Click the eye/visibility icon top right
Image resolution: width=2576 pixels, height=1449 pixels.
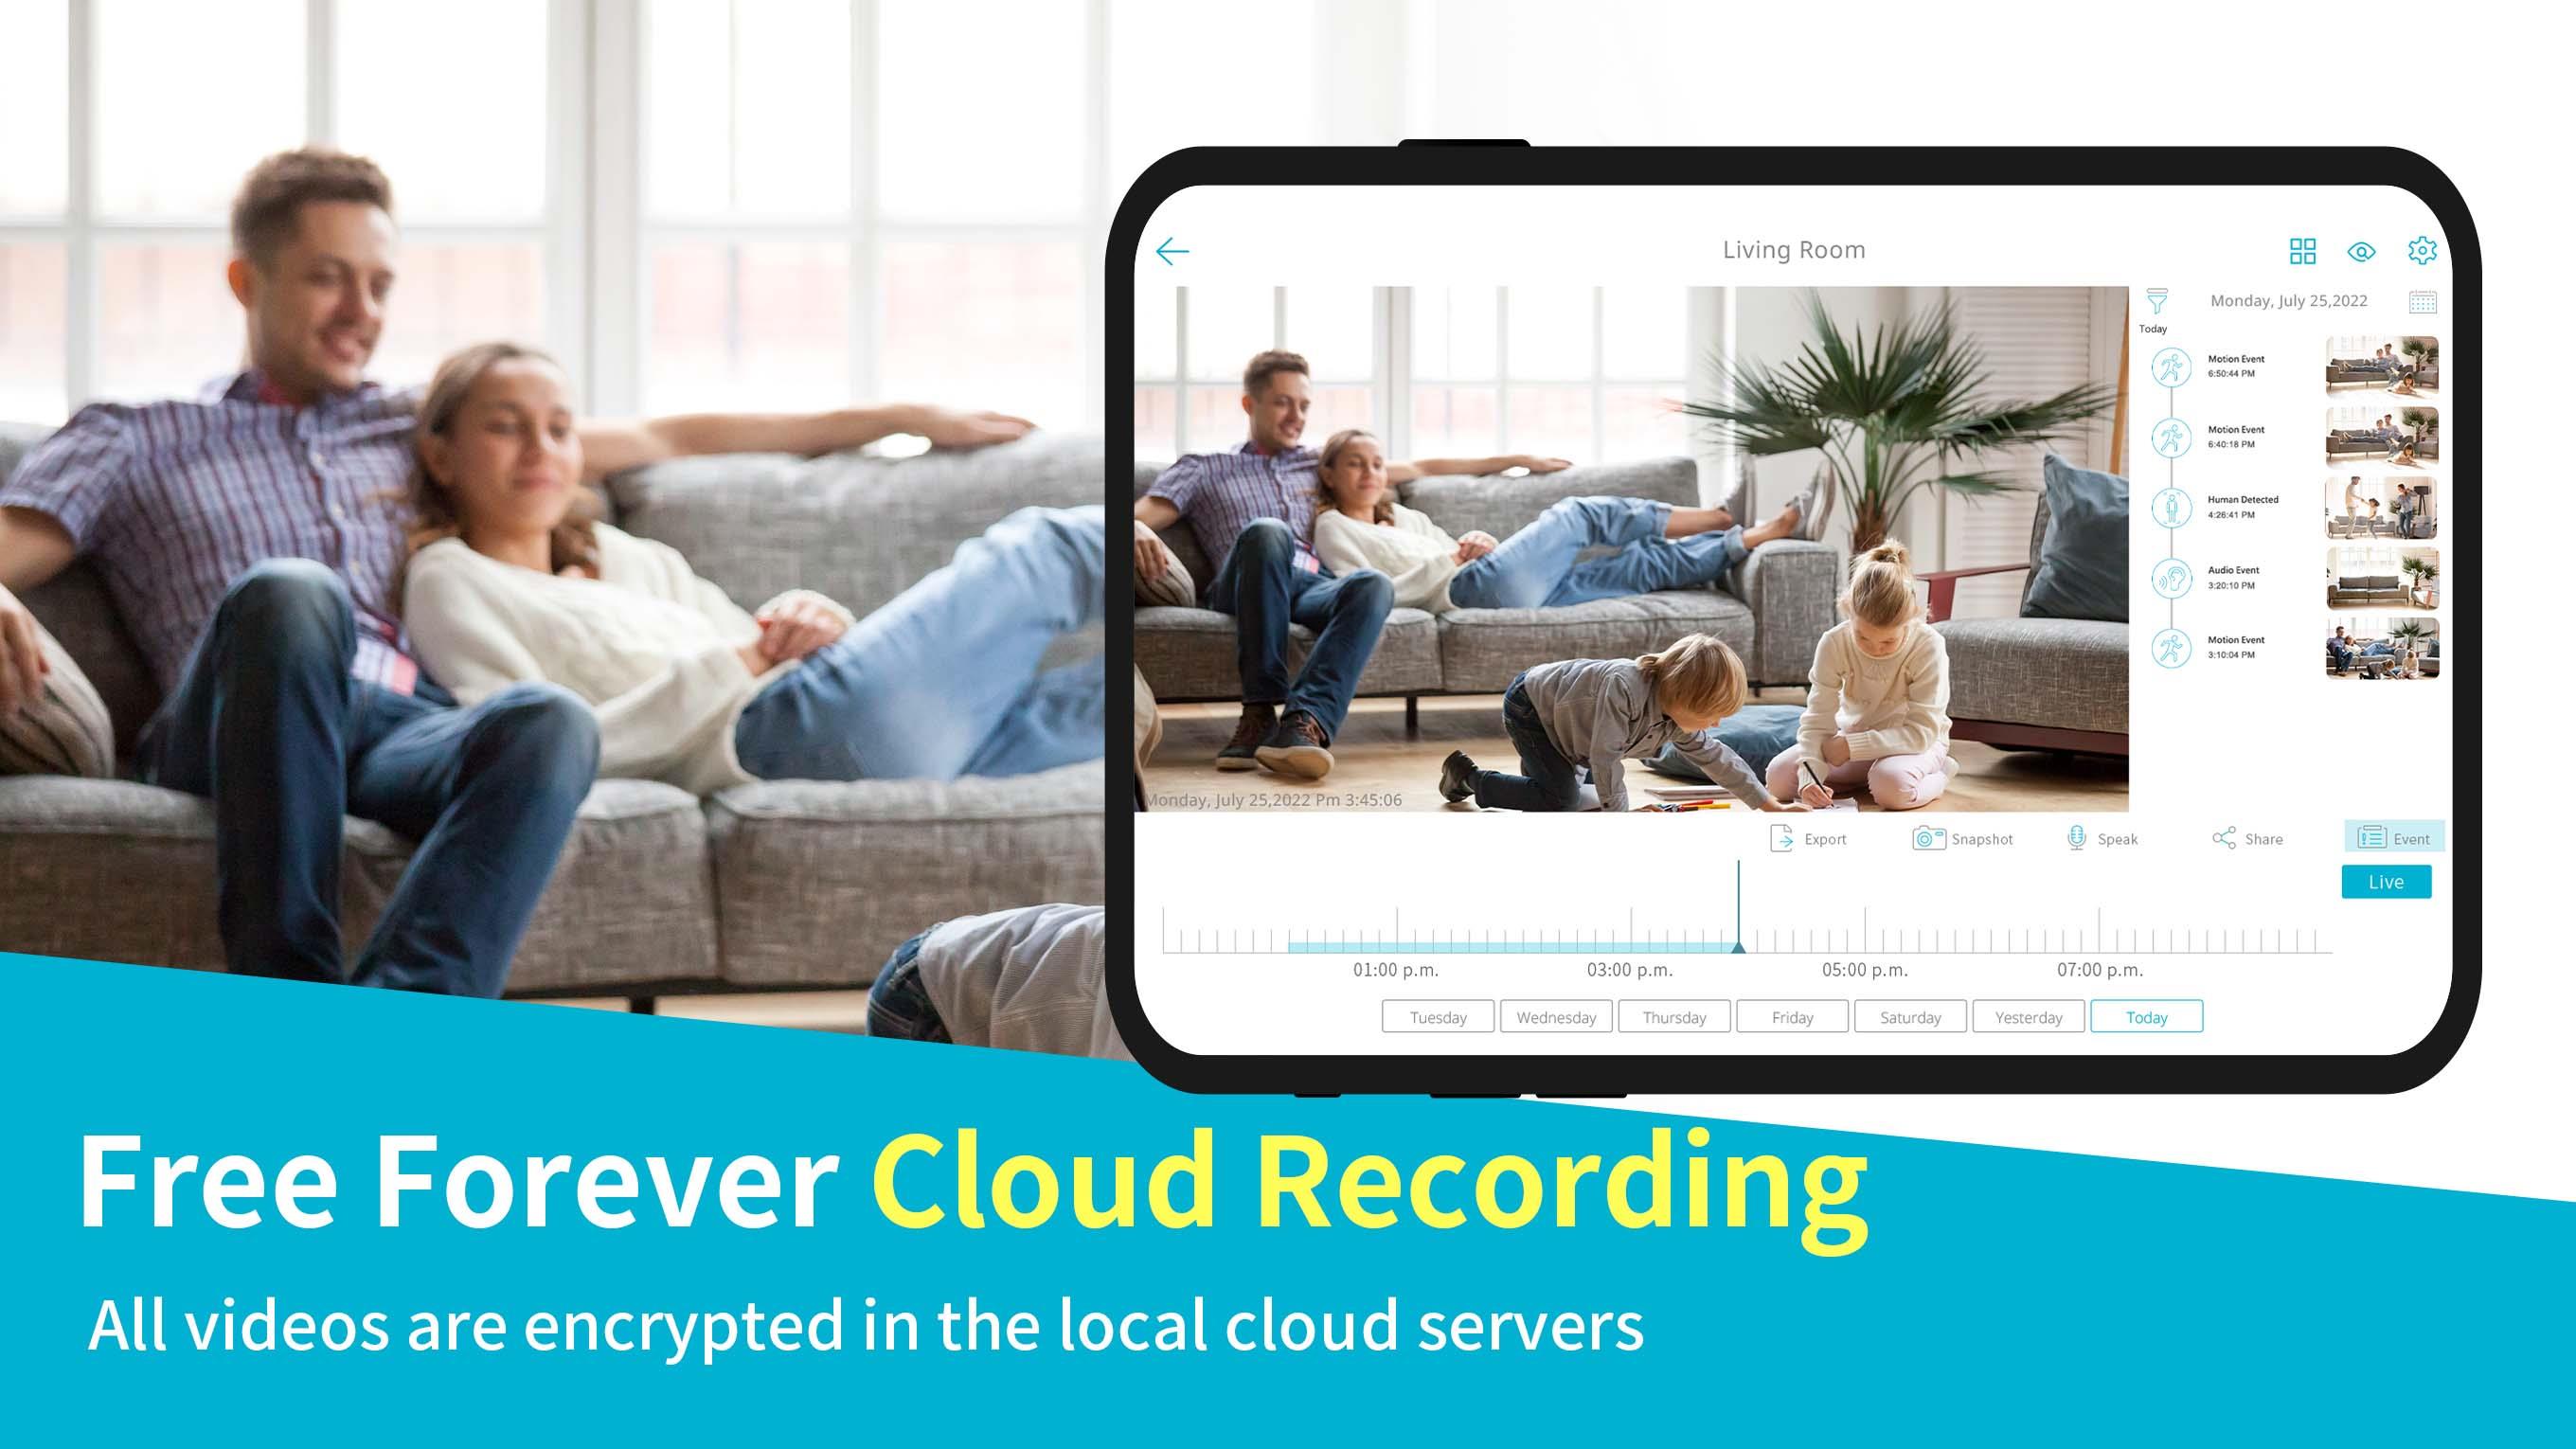2364,248
